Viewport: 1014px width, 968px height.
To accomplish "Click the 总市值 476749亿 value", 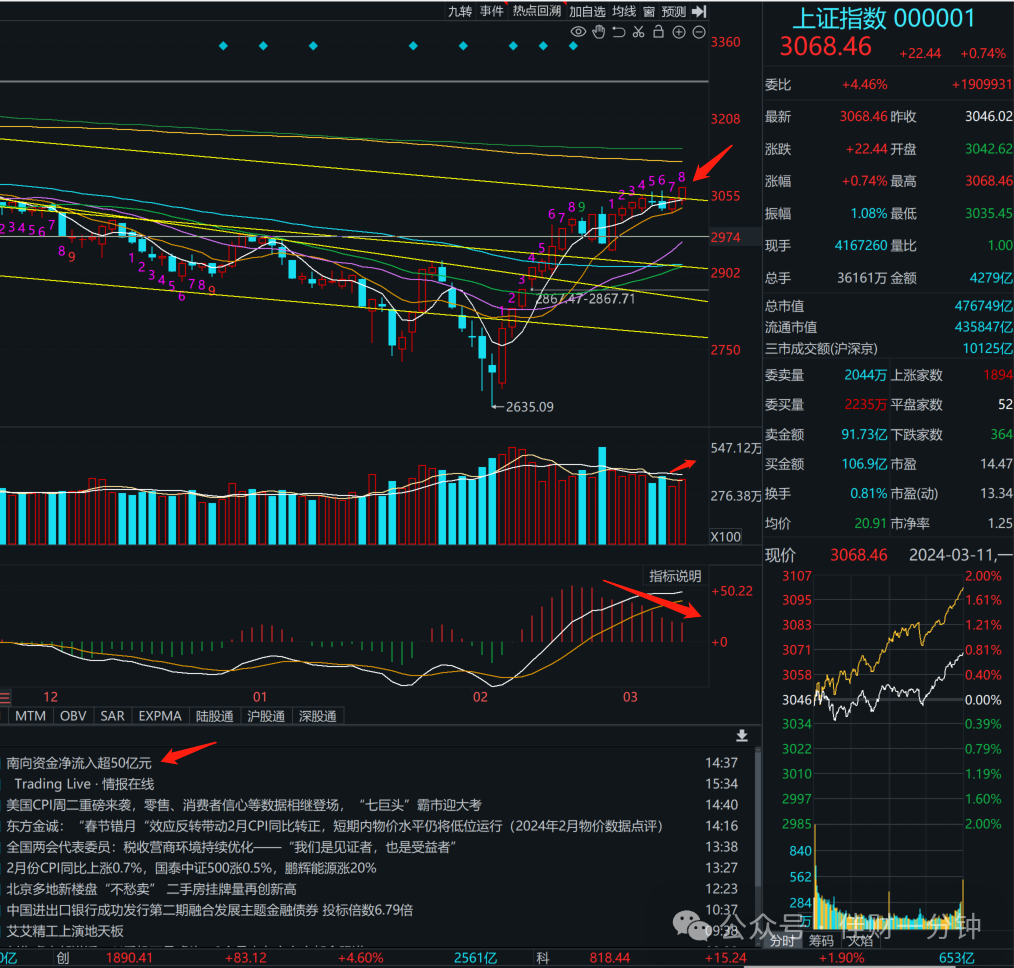I will coord(984,306).
